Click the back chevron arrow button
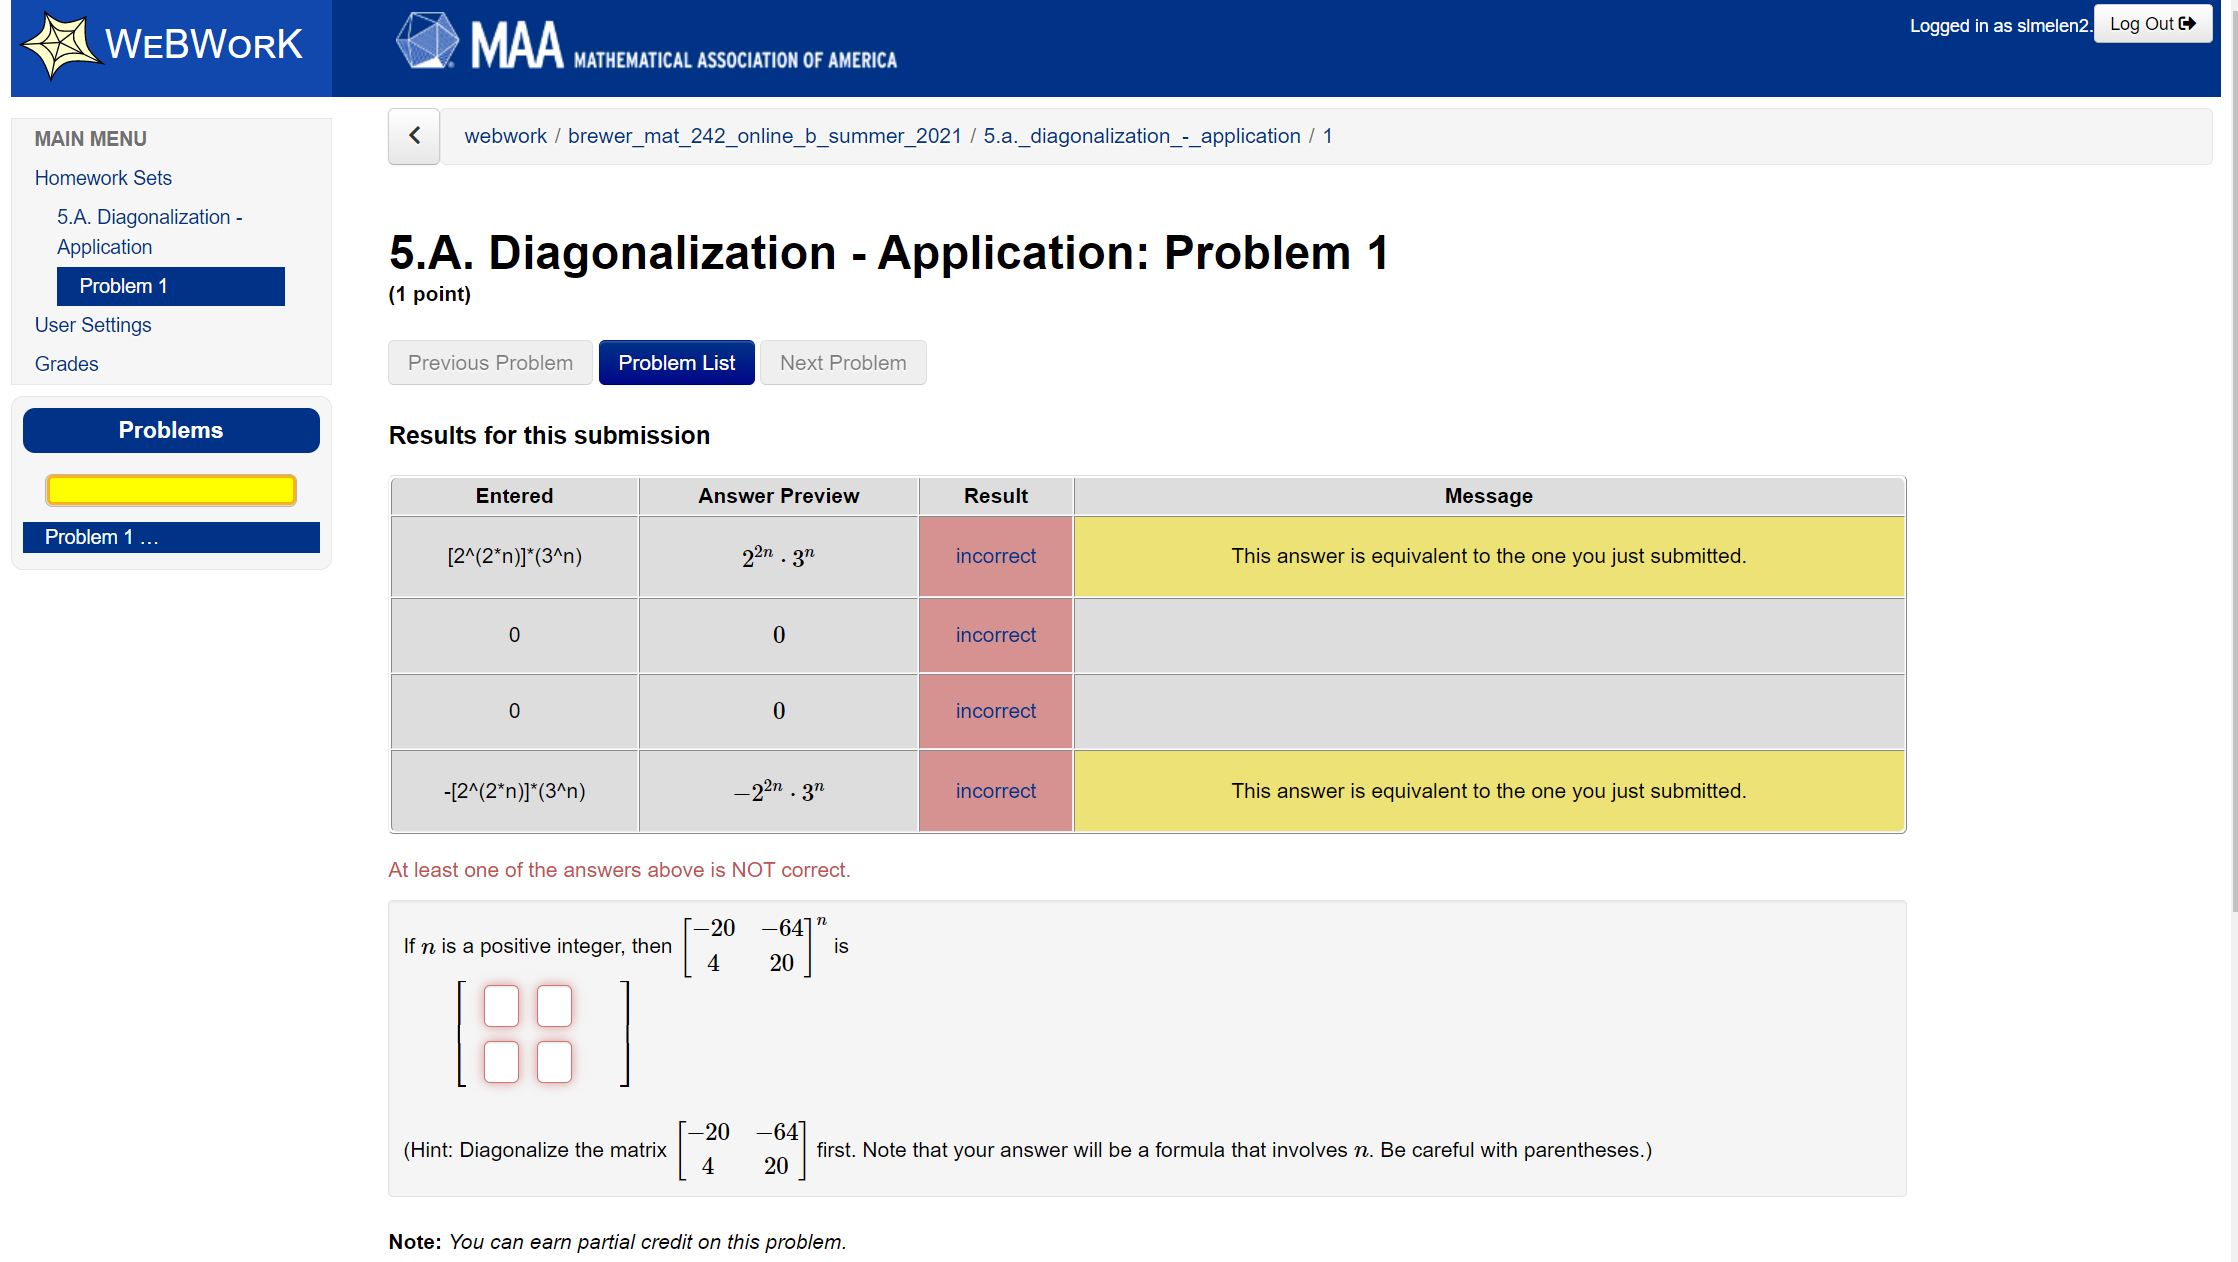 click(x=414, y=136)
